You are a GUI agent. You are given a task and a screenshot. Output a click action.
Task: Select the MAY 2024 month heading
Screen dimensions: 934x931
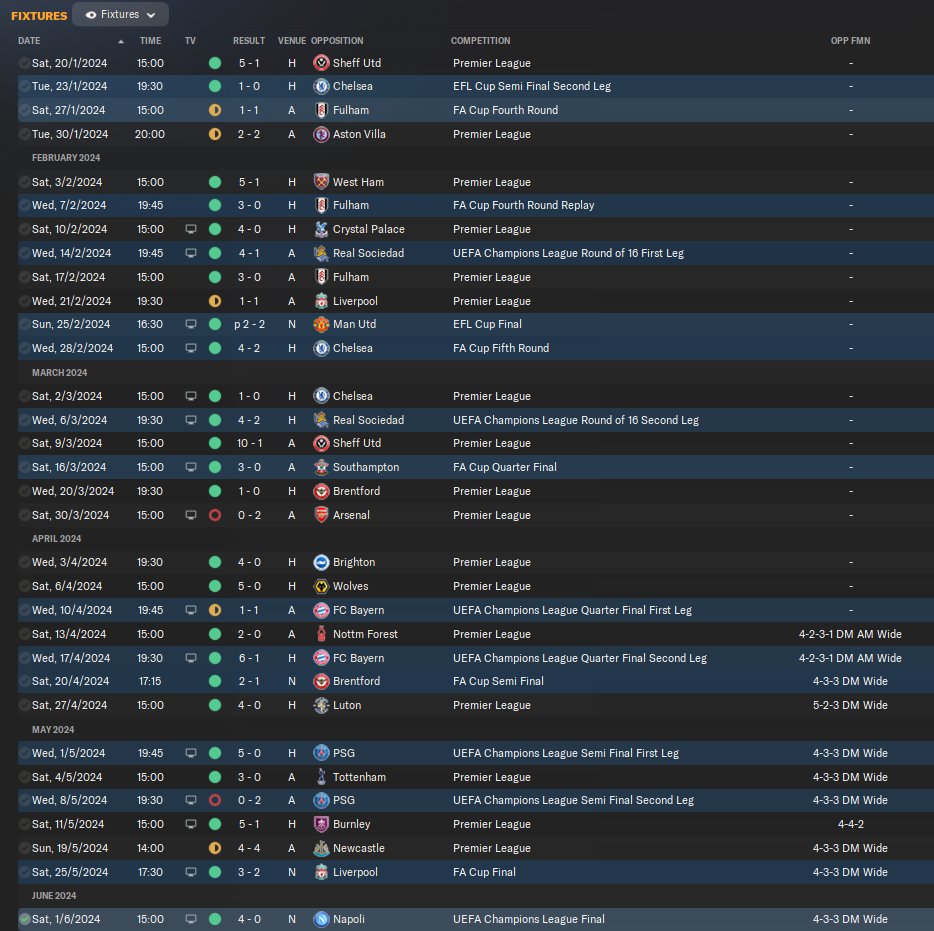(x=53, y=730)
